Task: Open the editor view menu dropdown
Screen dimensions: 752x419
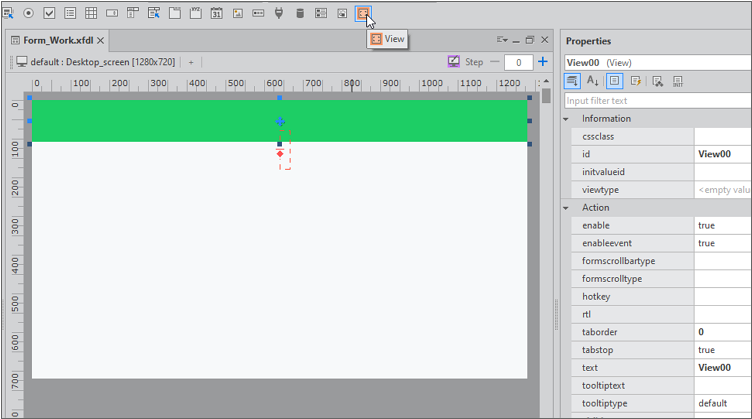Action: point(502,40)
